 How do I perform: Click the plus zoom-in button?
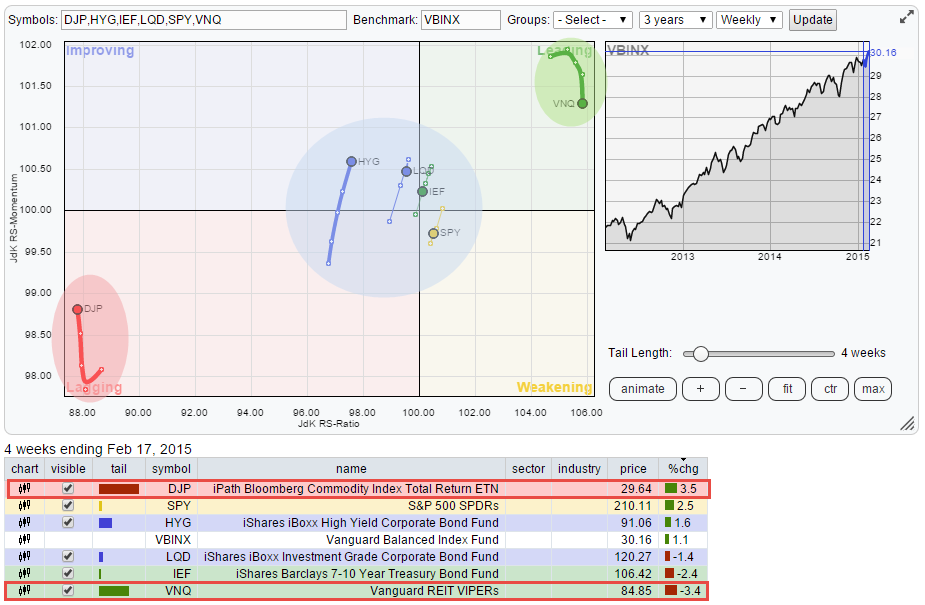click(700, 389)
